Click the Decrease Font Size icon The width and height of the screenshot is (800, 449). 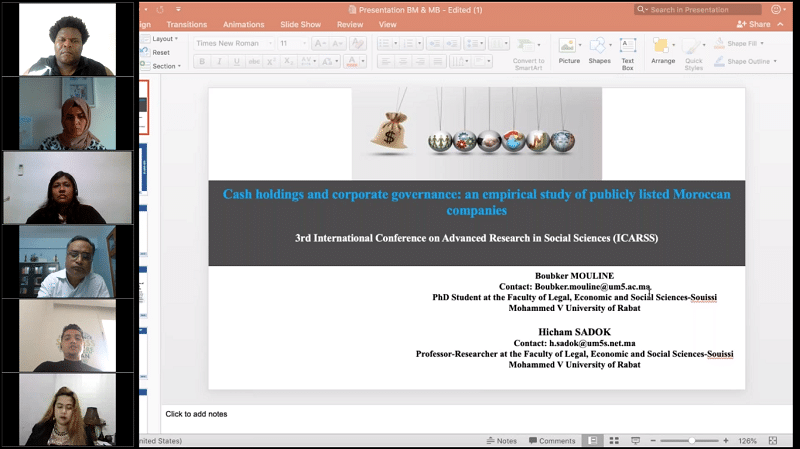click(x=337, y=43)
